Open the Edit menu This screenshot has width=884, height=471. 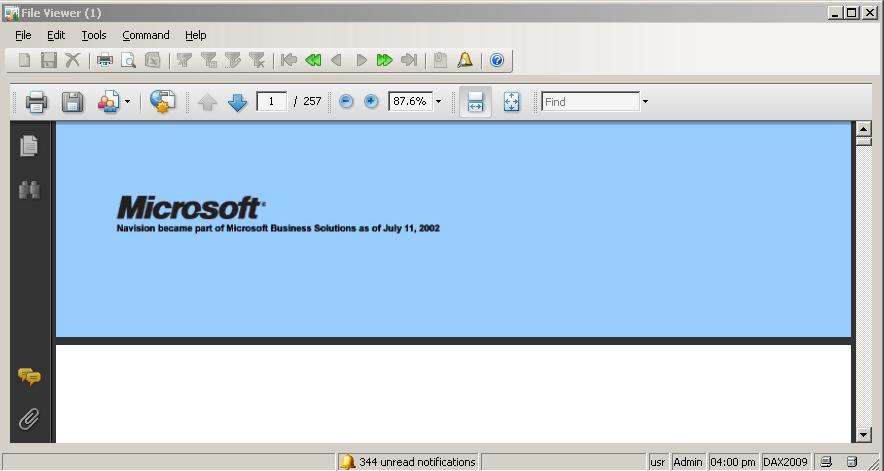(x=56, y=35)
